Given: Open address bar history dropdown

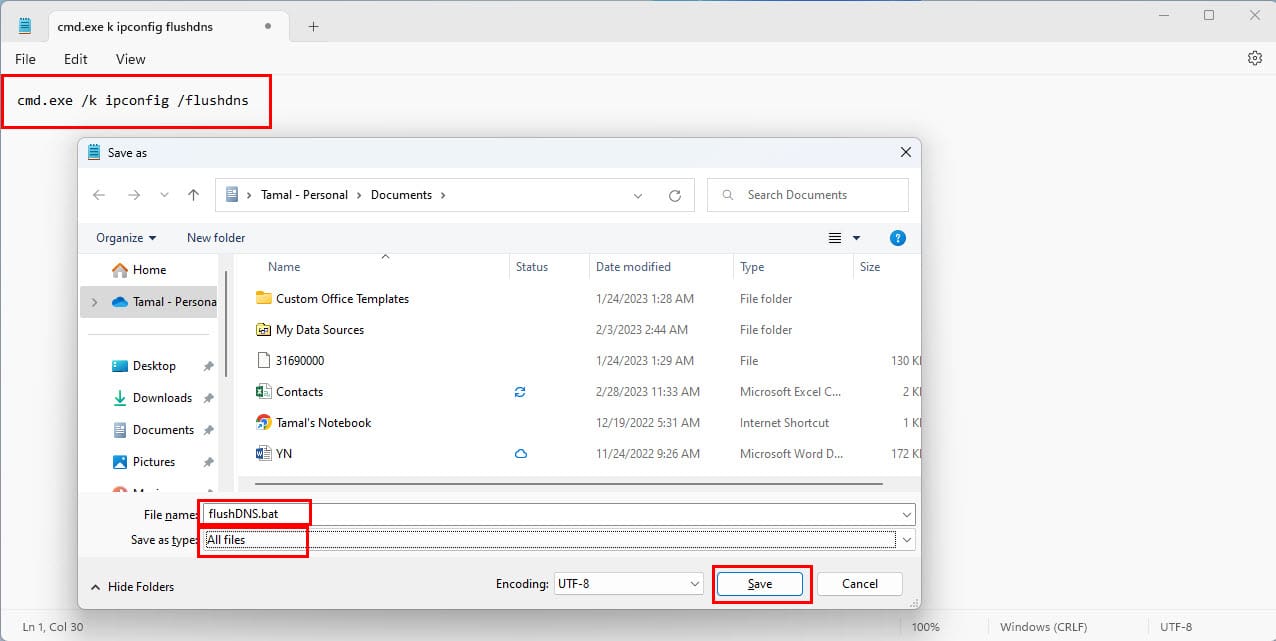Looking at the screenshot, I should [638, 196].
